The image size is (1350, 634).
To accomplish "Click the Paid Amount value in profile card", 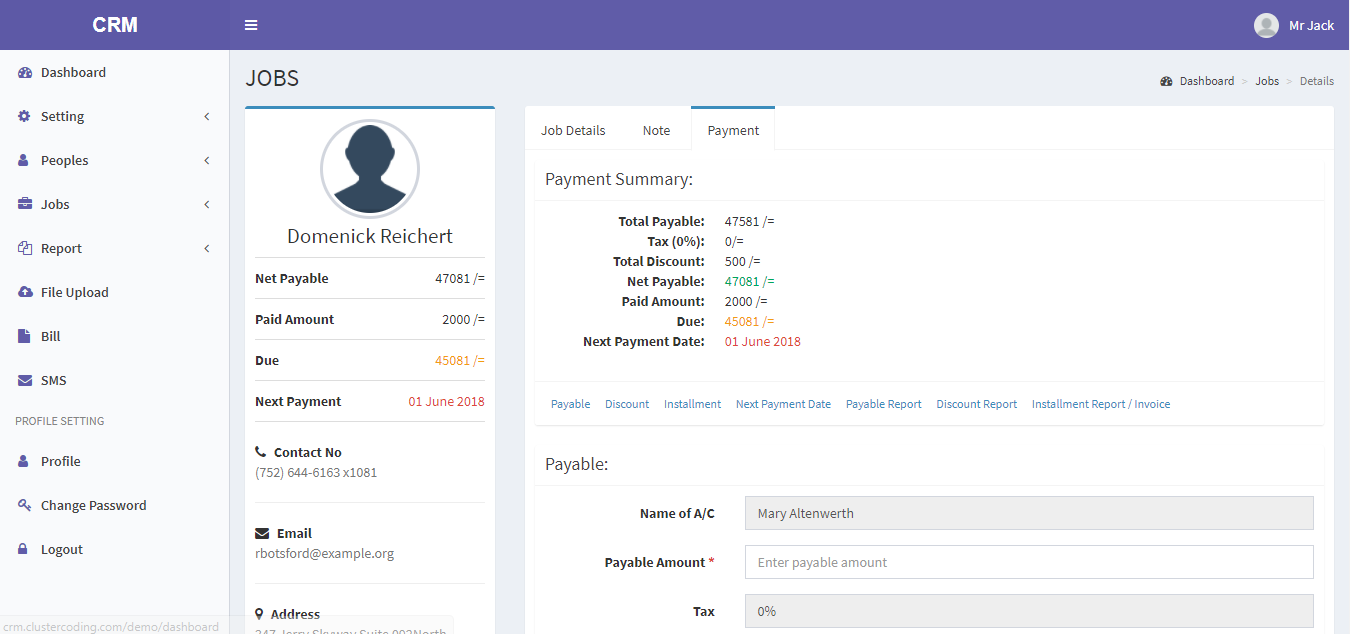I will (463, 320).
